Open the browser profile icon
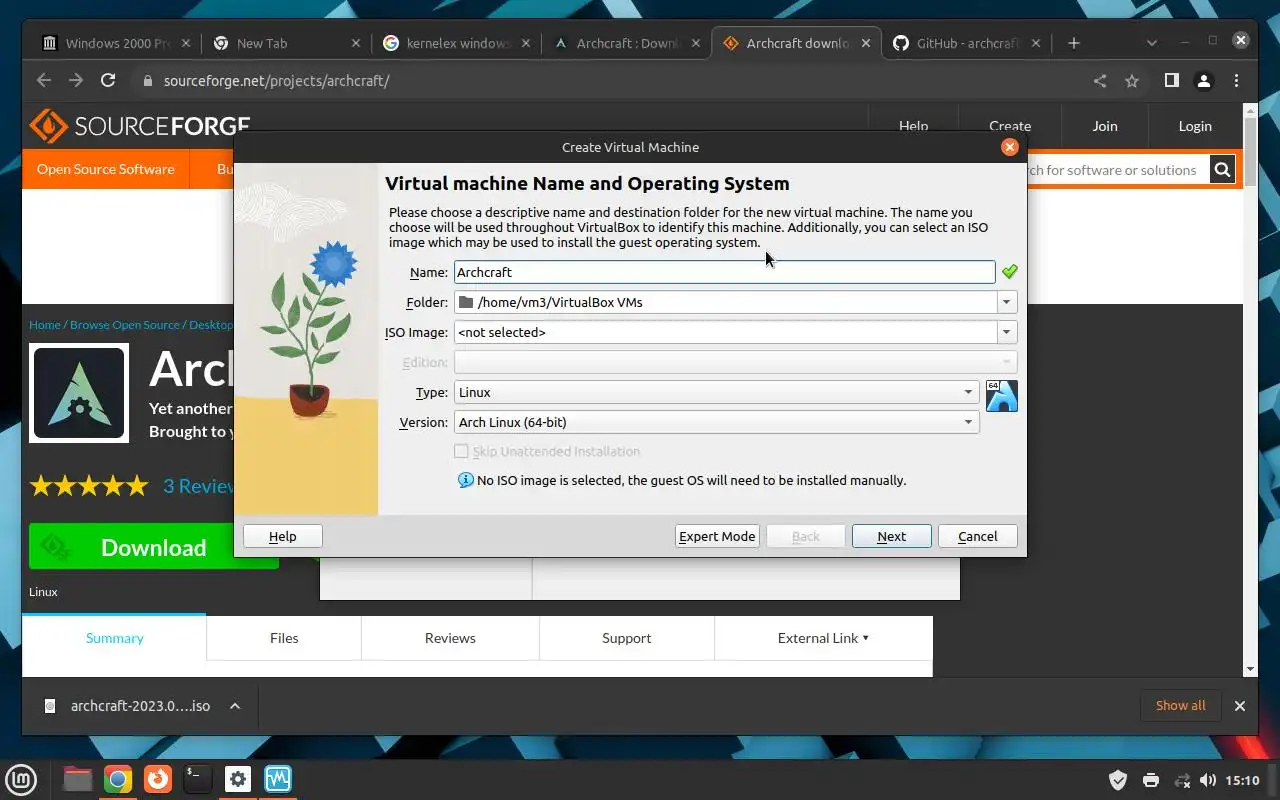Image resolution: width=1280 pixels, height=800 pixels. (x=1204, y=81)
